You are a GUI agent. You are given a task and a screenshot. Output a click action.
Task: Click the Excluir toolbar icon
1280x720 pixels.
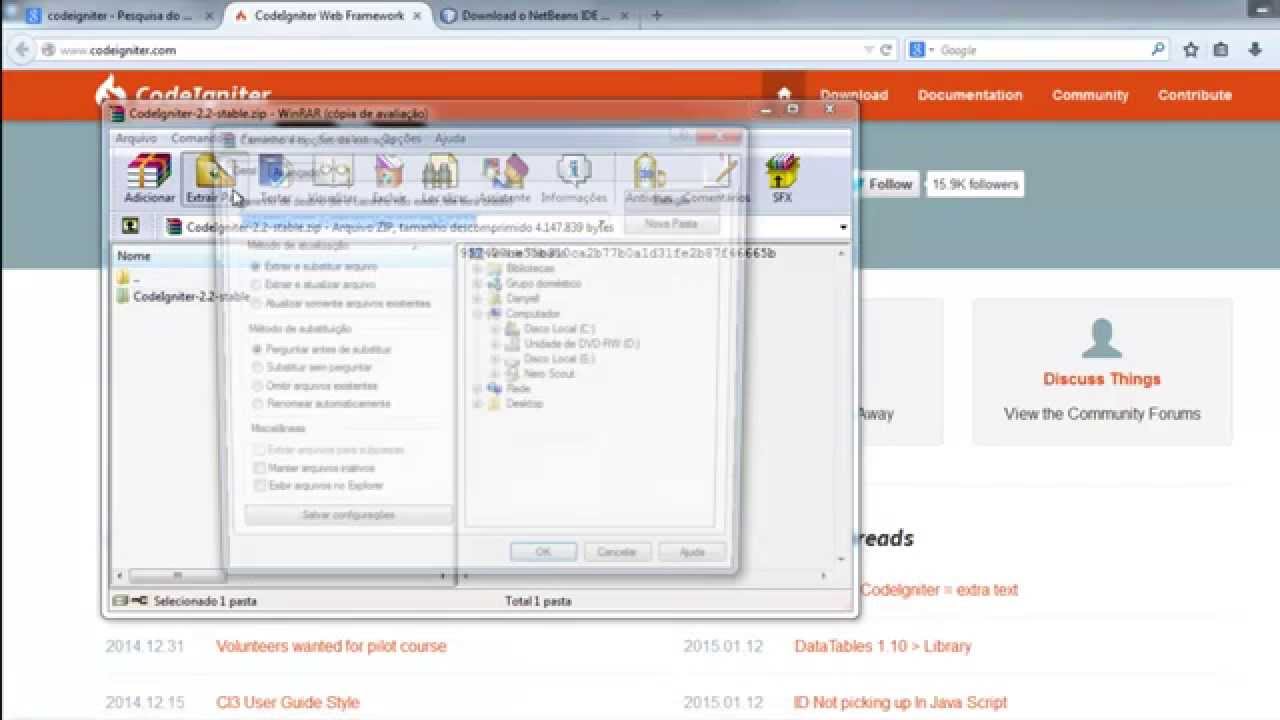click(x=388, y=173)
